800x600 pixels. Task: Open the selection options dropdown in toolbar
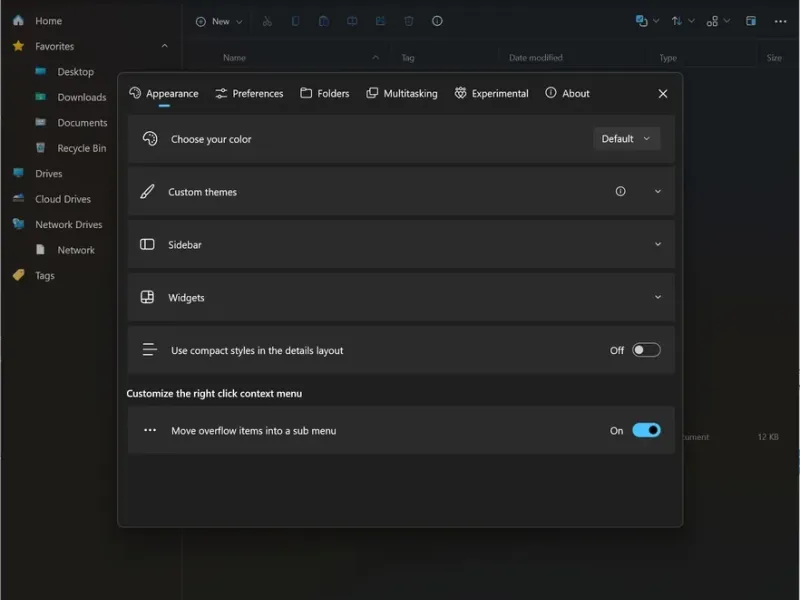(647, 21)
